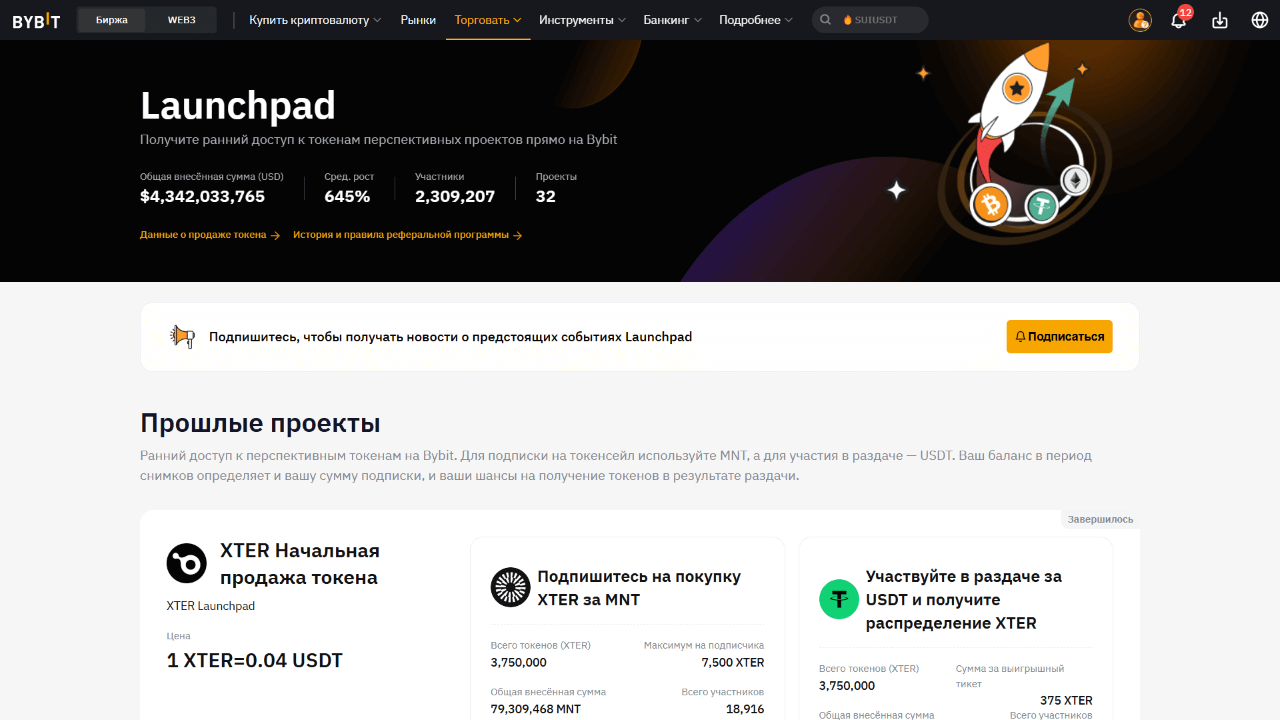The width and height of the screenshot is (1280, 720).
Task: Expand Купить криптовалюту dropdown
Action: tap(315, 20)
